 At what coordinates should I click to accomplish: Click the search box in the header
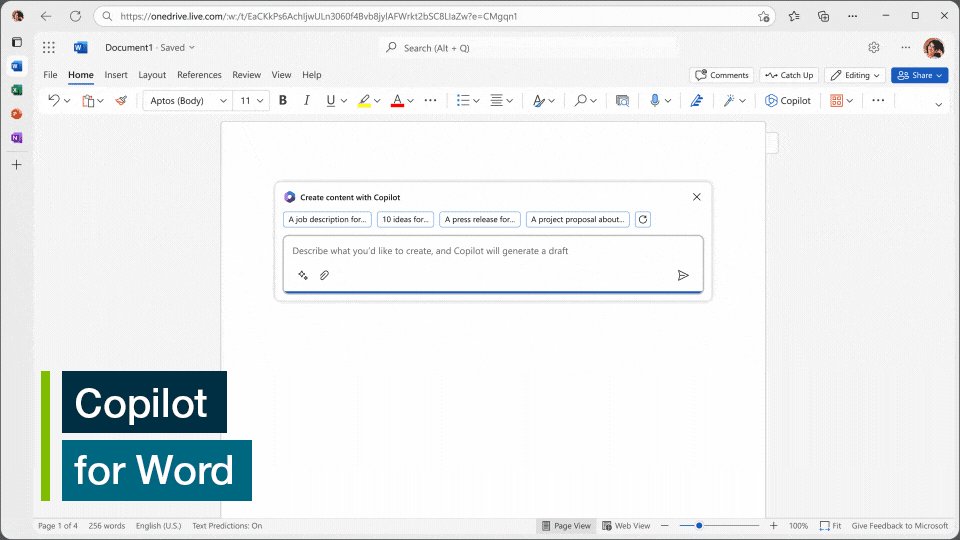click(x=528, y=48)
